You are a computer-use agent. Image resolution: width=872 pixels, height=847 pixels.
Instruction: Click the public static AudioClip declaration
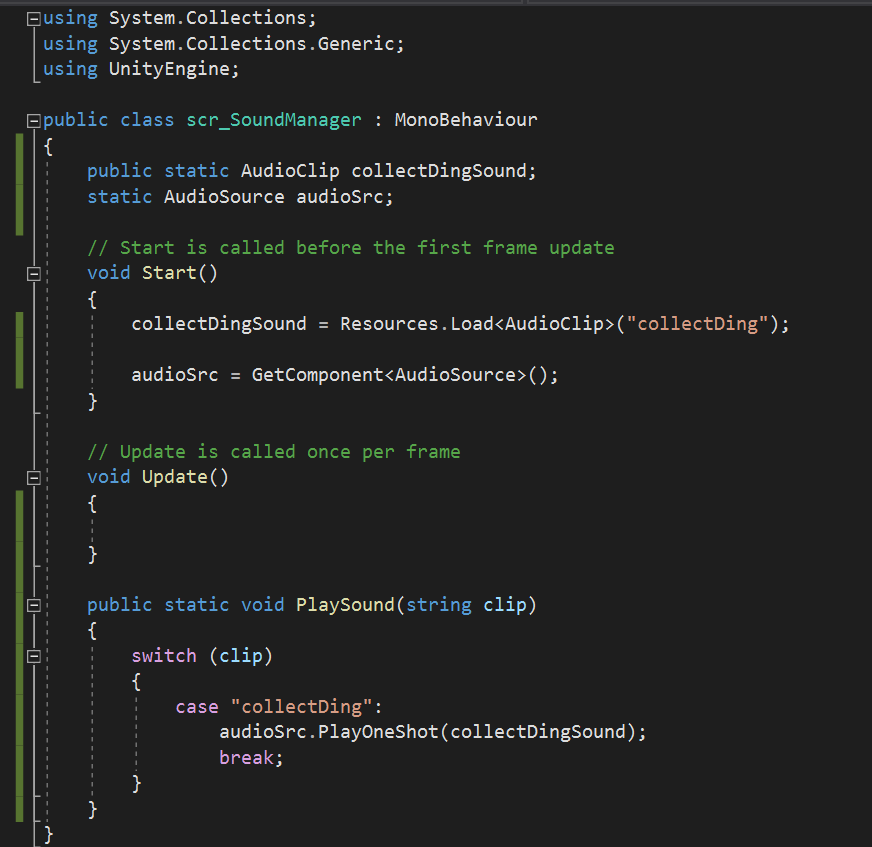[311, 171]
